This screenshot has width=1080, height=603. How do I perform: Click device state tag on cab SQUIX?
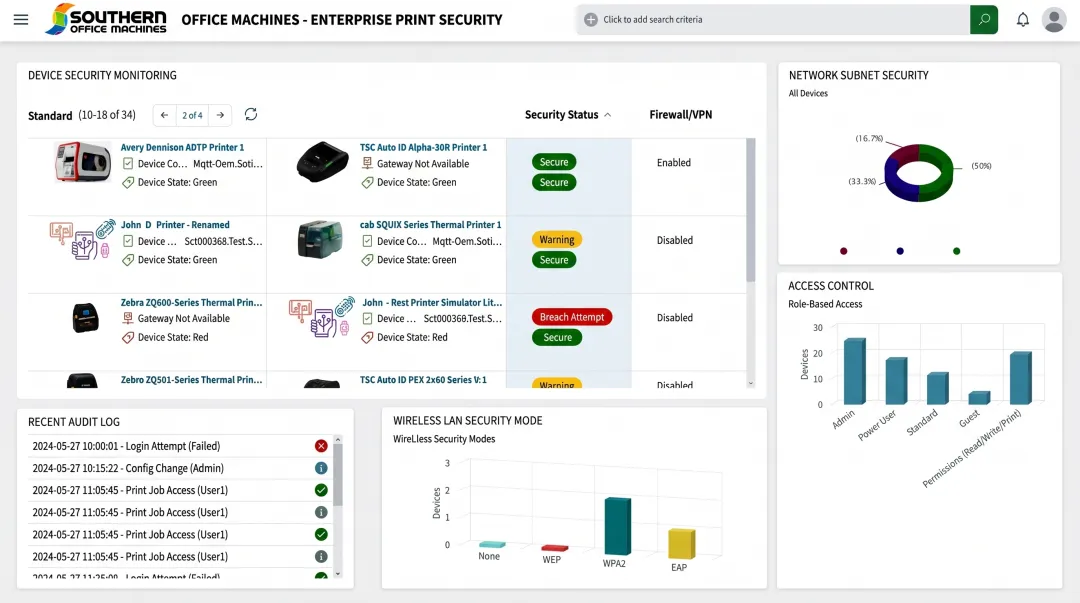coord(367,260)
